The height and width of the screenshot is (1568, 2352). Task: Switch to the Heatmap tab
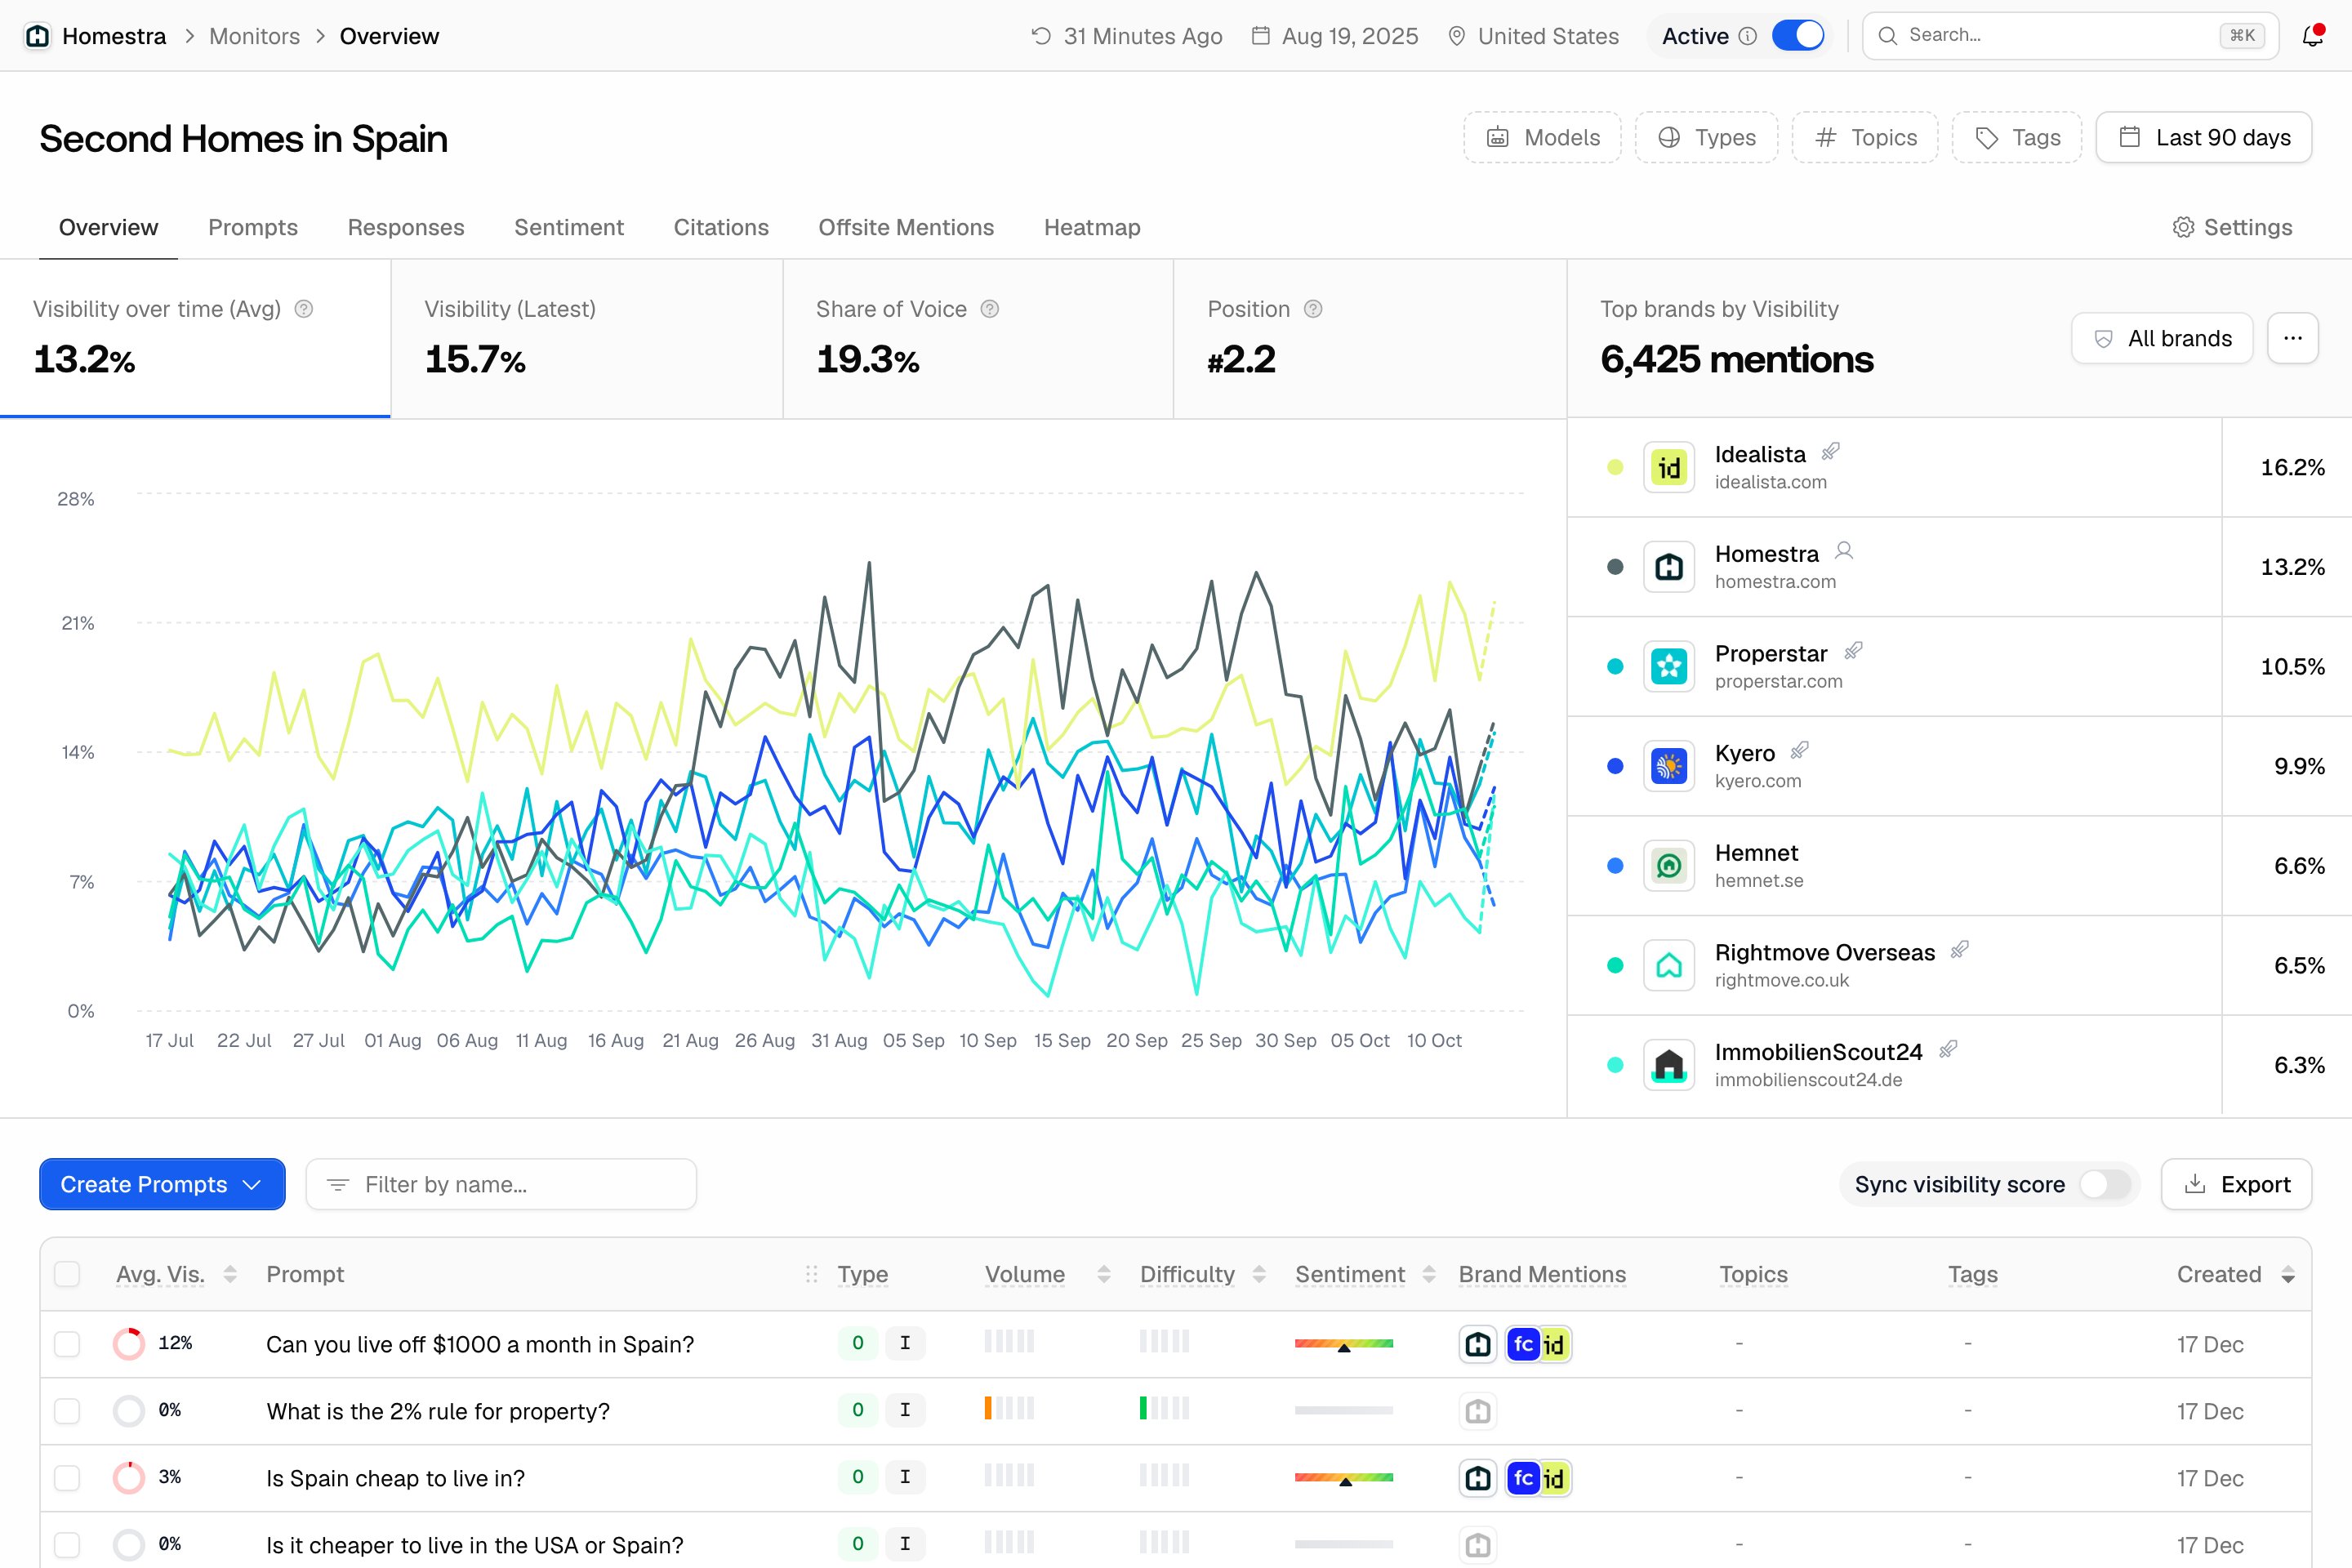tap(1092, 227)
